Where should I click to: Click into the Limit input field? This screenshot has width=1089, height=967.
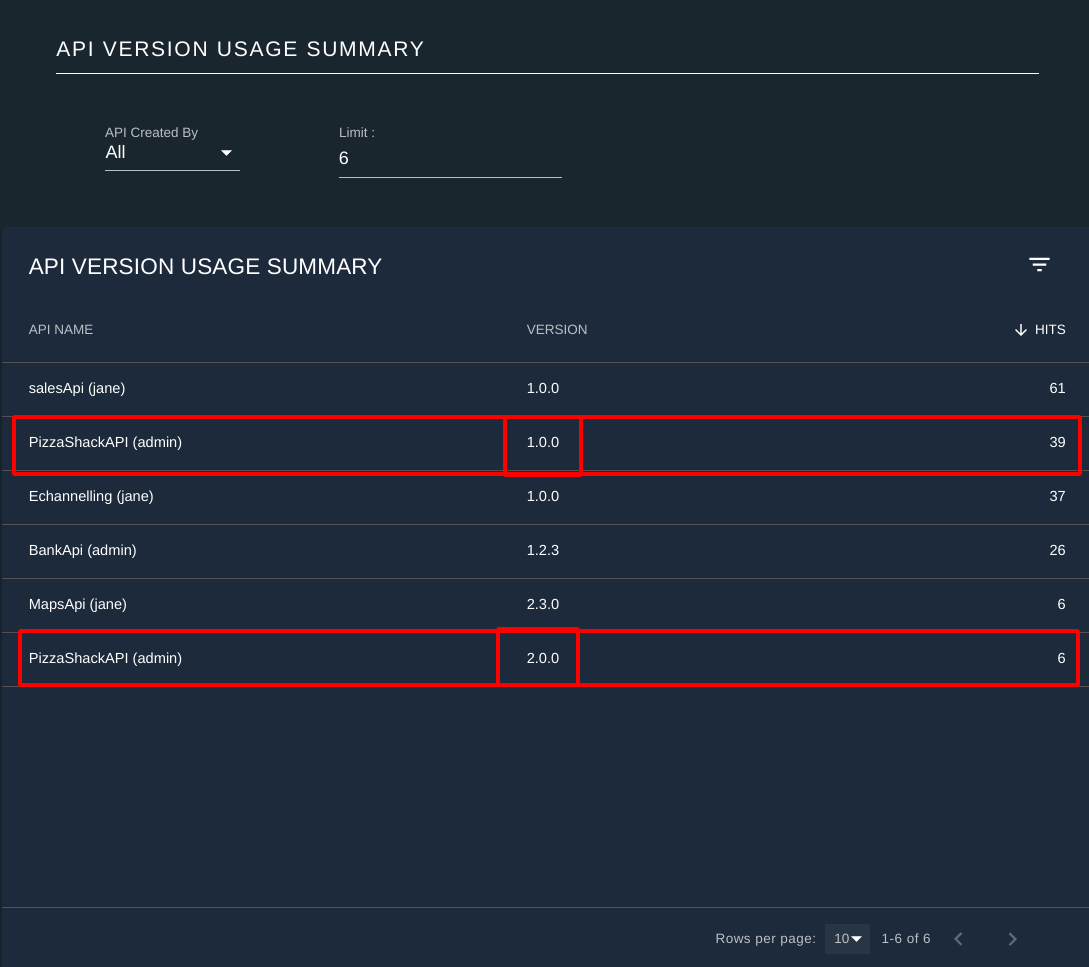point(450,158)
